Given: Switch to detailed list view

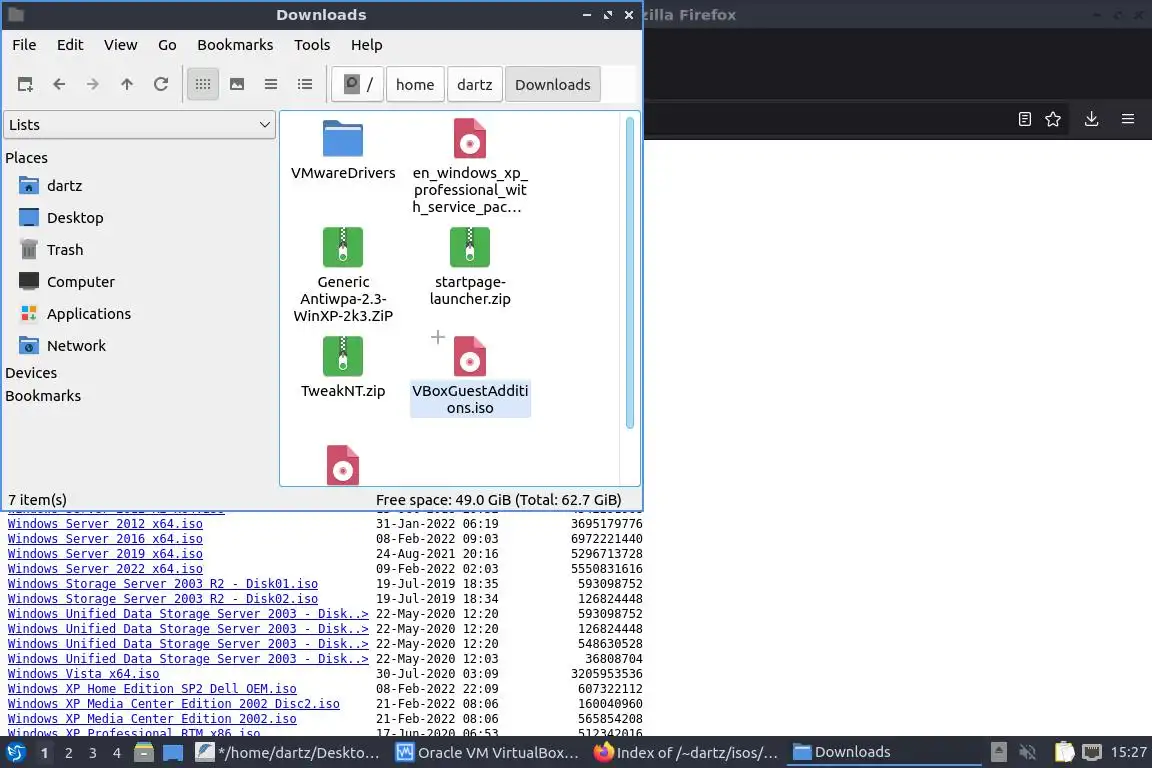Looking at the screenshot, I should click(x=305, y=85).
